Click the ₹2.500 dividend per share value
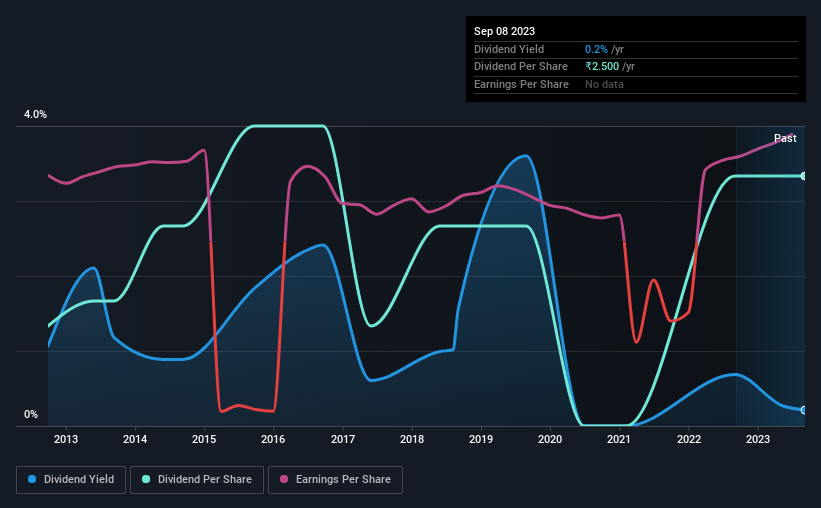The width and height of the screenshot is (821, 508). click(602, 67)
